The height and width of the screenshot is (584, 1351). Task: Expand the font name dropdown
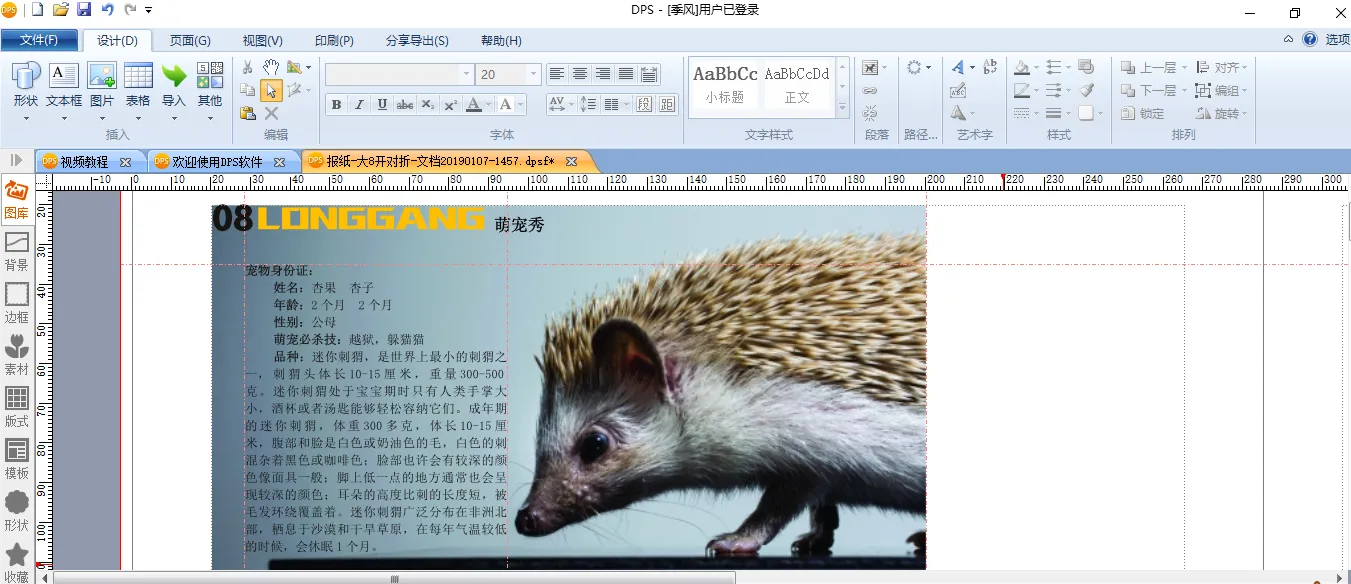pyautogui.click(x=466, y=75)
